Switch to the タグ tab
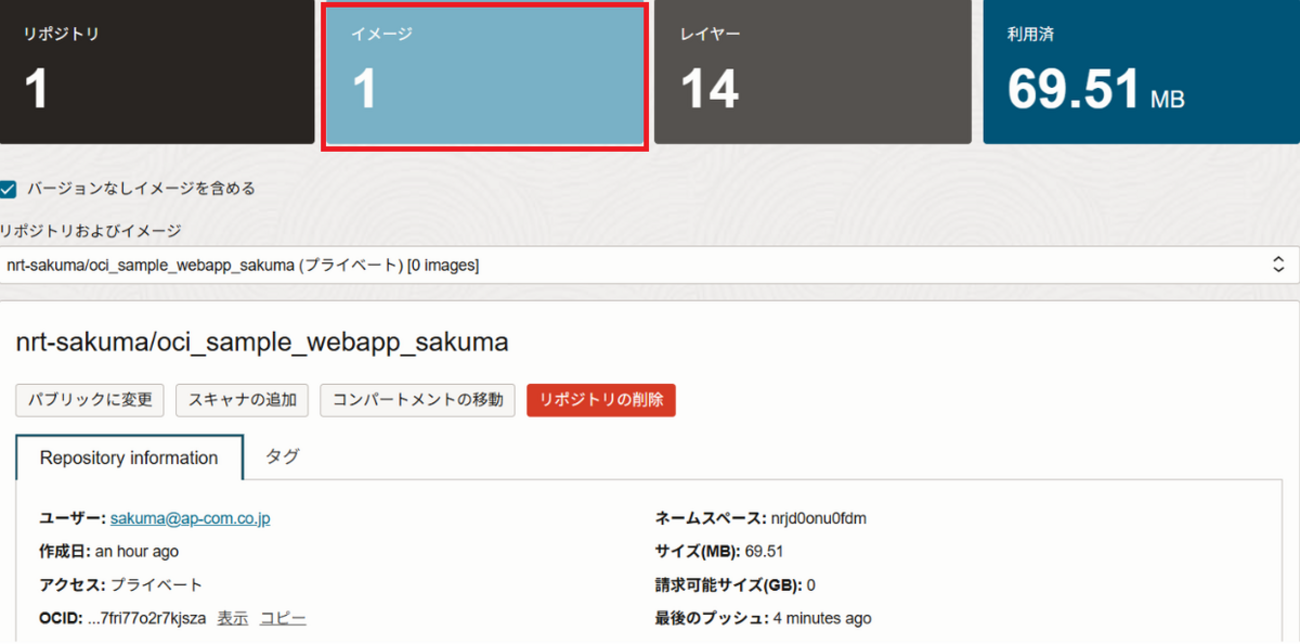 pos(282,457)
